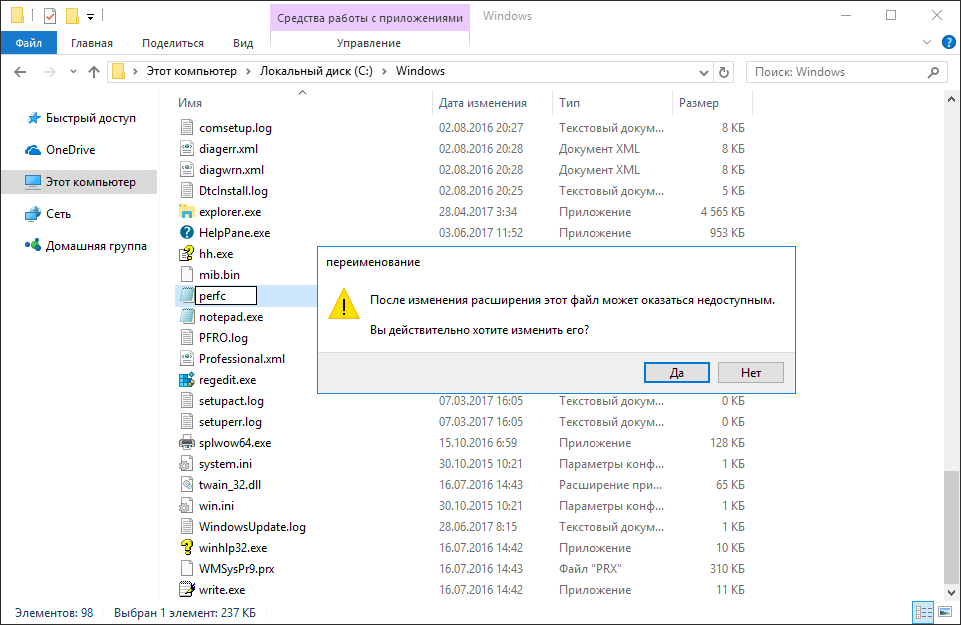Viewport: 961px width, 625px height.
Task: Select the DtcInstall.log file name
Action: coord(233,191)
